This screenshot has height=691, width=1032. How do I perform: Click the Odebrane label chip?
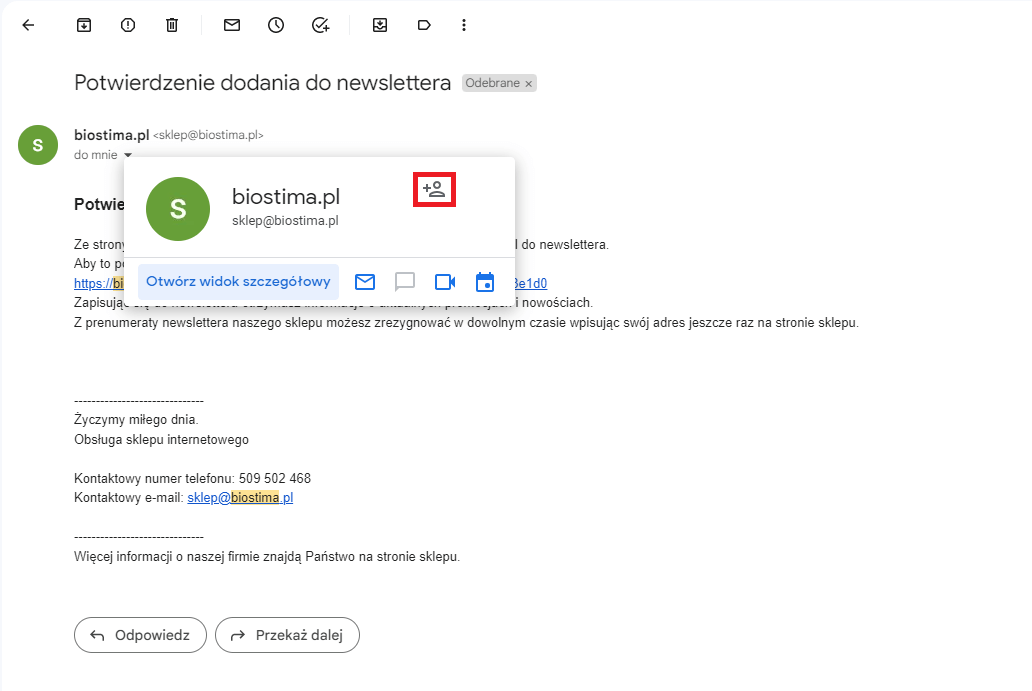click(493, 83)
